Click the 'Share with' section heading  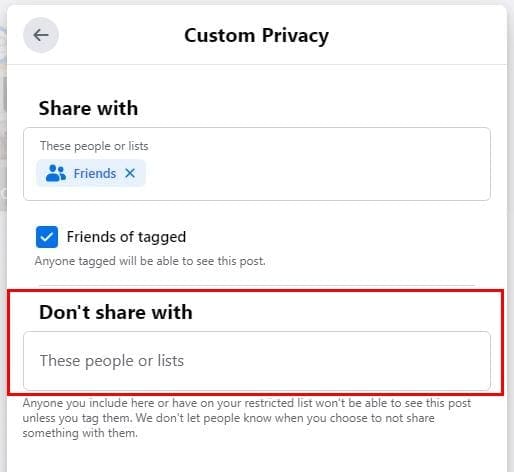coord(88,108)
